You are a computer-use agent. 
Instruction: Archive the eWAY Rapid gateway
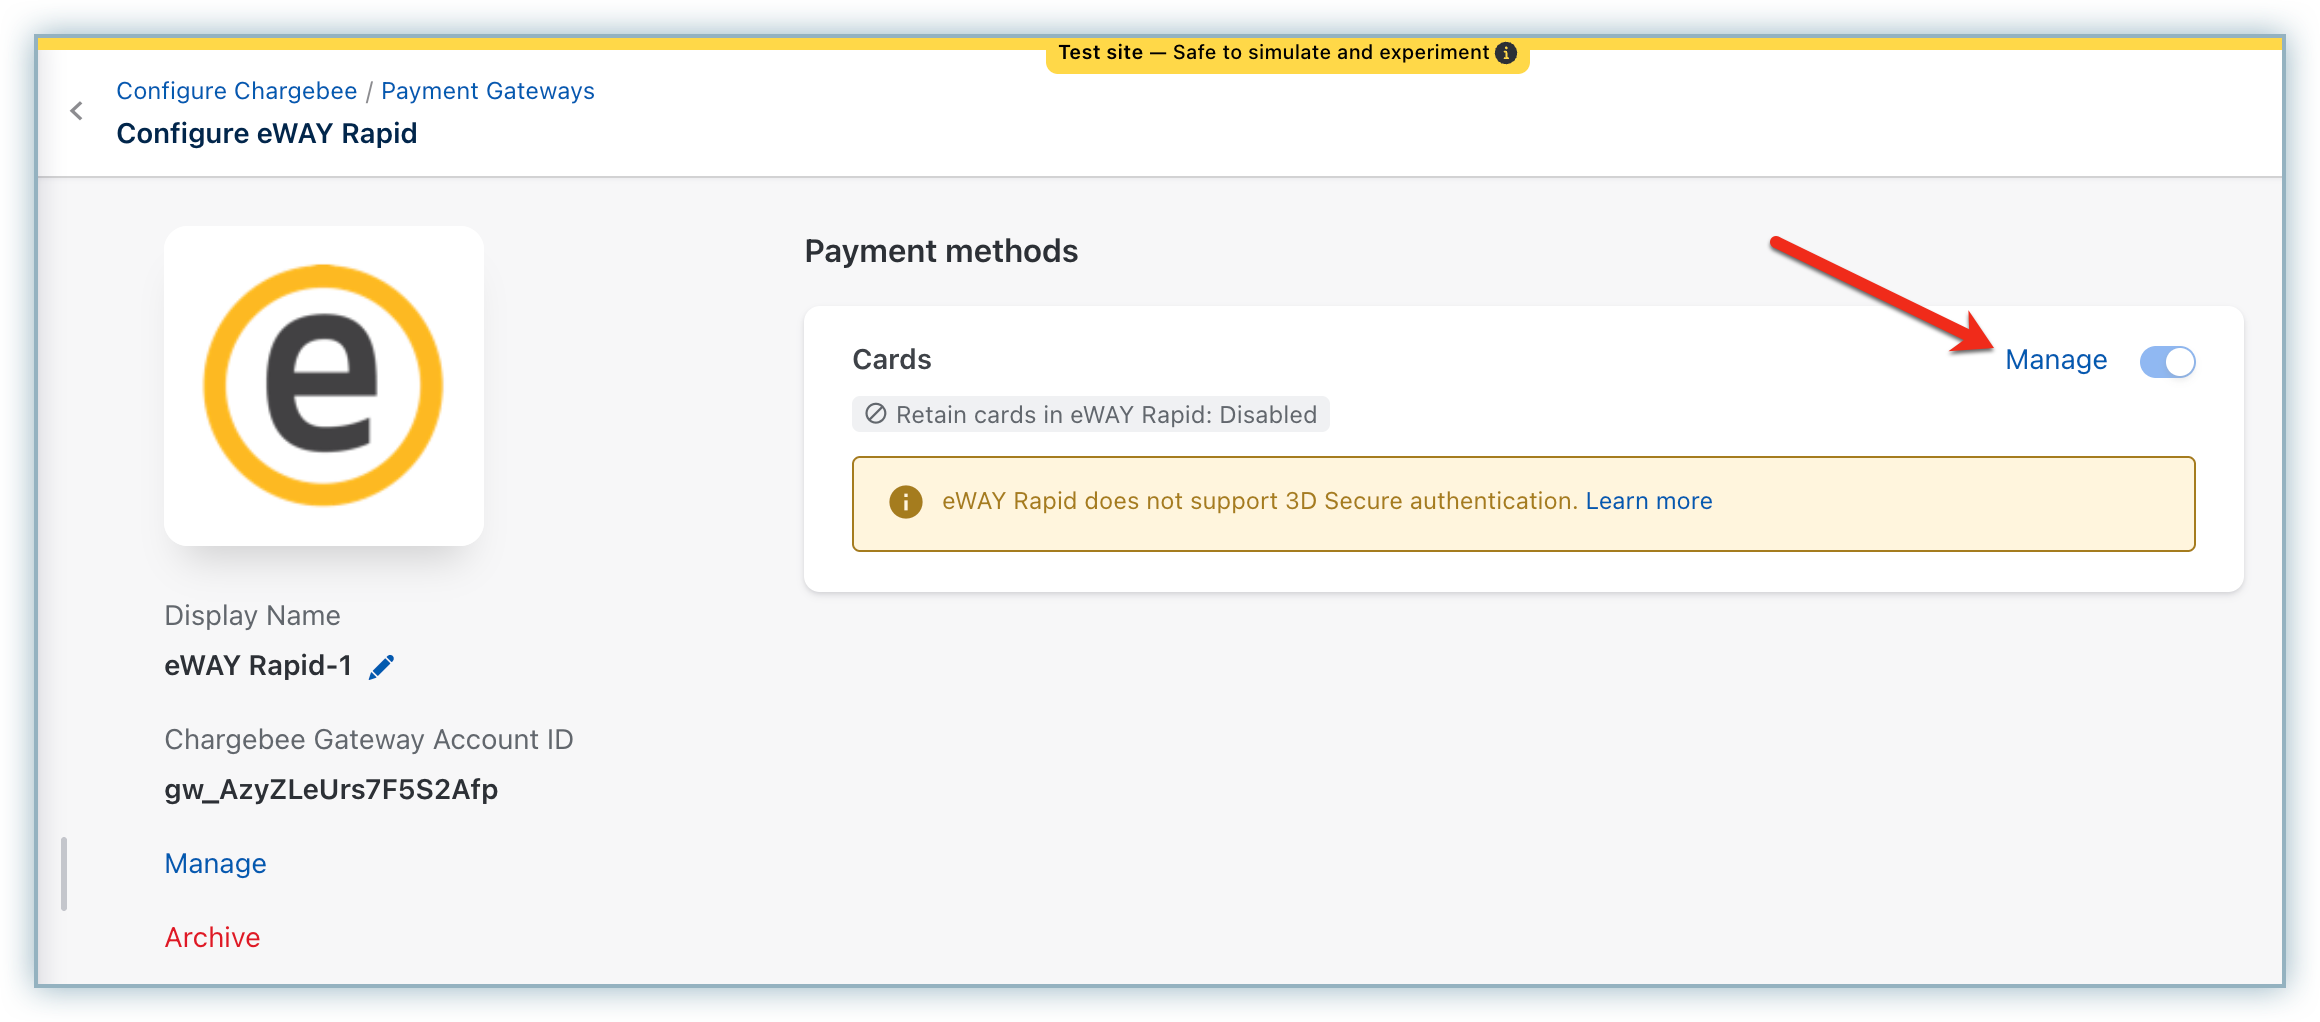click(212, 937)
